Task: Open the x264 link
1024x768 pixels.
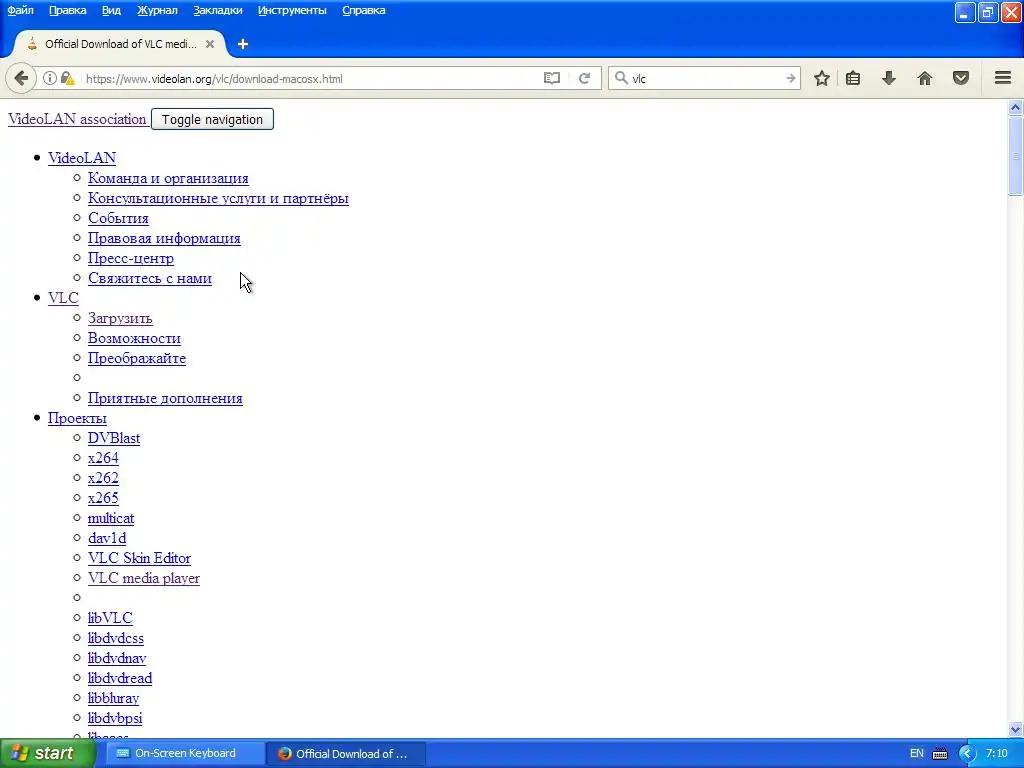Action: (x=103, y=458)
